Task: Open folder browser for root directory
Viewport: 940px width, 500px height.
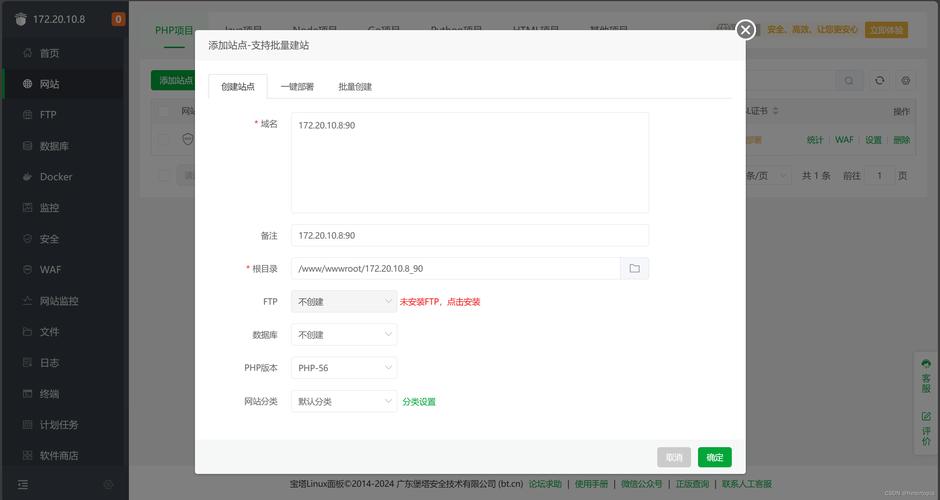Action: [634, 269]
